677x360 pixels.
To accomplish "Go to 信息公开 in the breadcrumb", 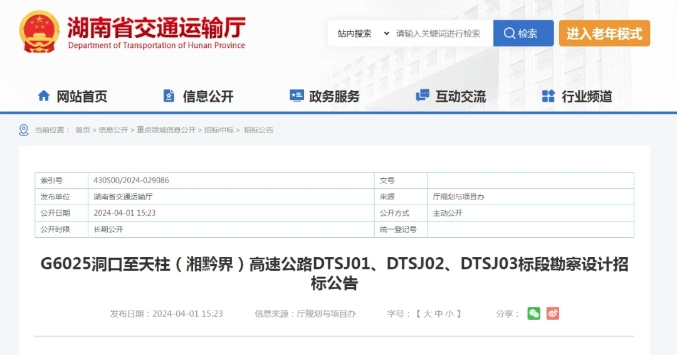I will click(113, 130).
